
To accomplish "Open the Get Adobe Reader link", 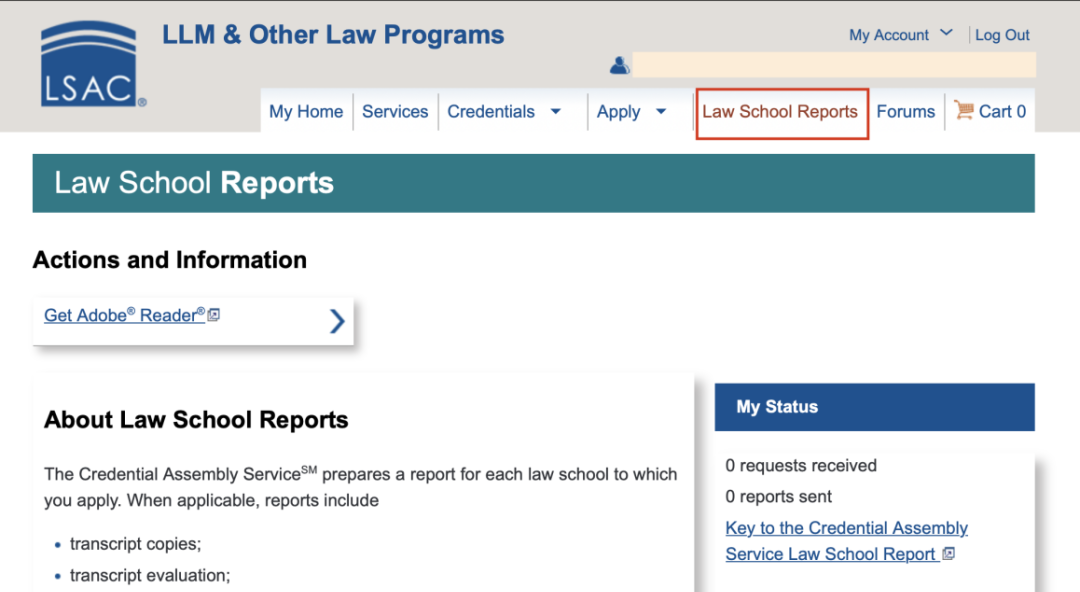I will coord(125,315).
